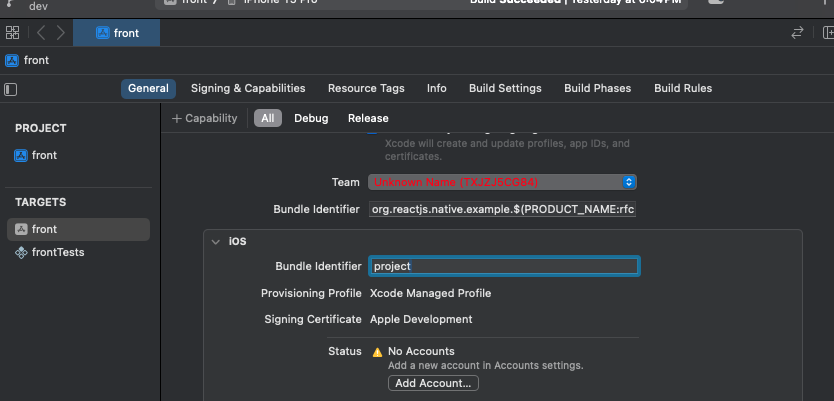This screenshot has width=834, height=401.
Task: Go back with the left chevron
Action: pos(41,32)
